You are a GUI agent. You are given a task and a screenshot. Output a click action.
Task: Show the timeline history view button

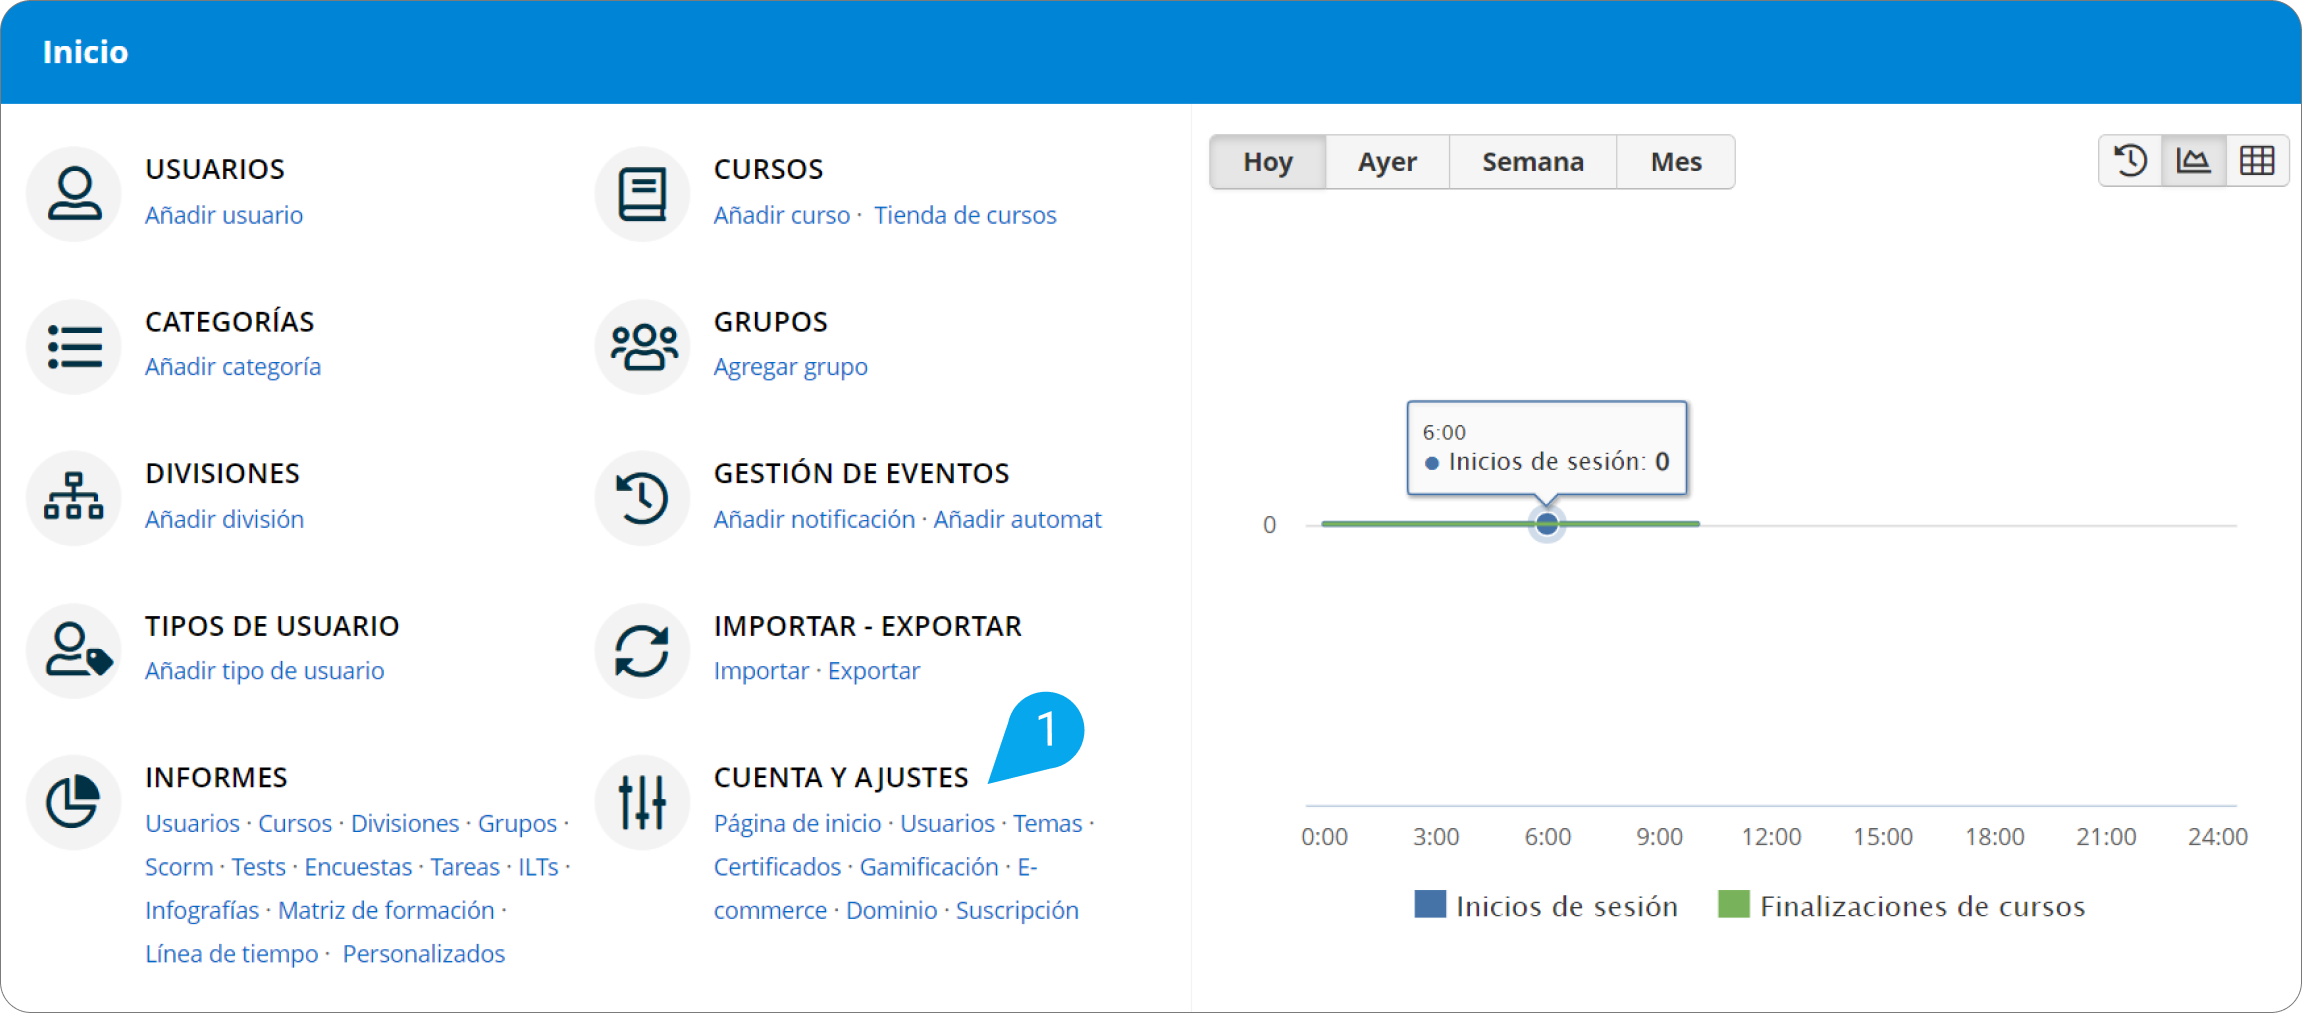coord(2130,161)
